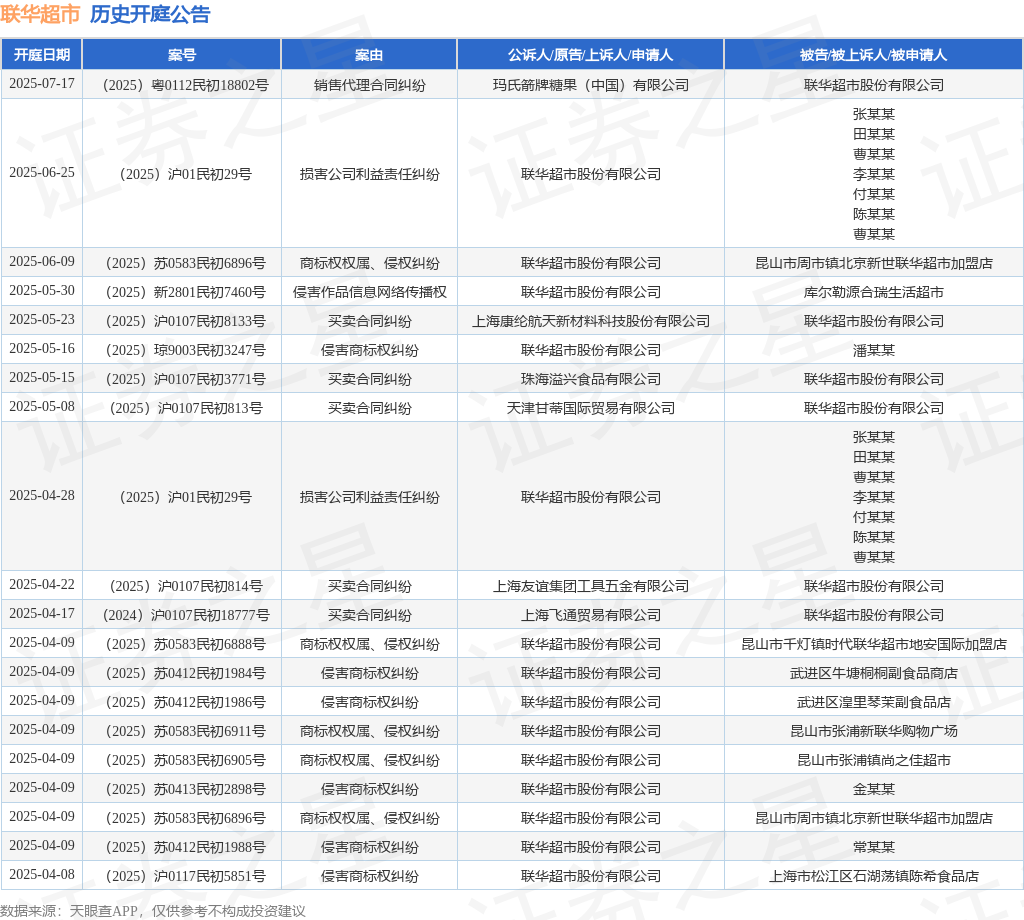1024x920 pixels.
Task: Click case number 苏0412民初1984号
Action: click(x=185, y=674)
